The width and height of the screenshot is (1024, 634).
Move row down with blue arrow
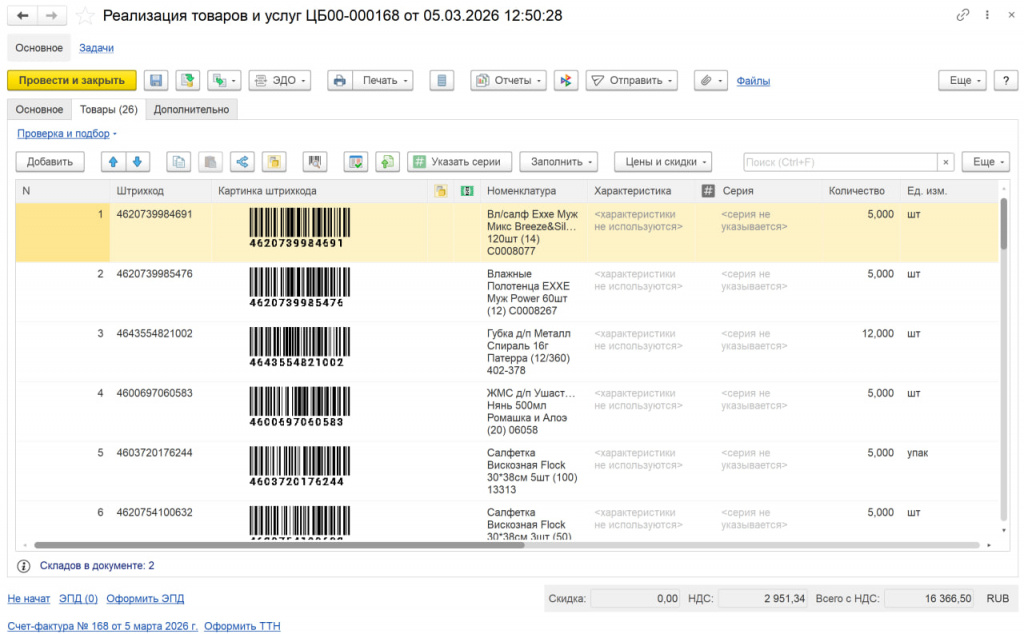137,162
